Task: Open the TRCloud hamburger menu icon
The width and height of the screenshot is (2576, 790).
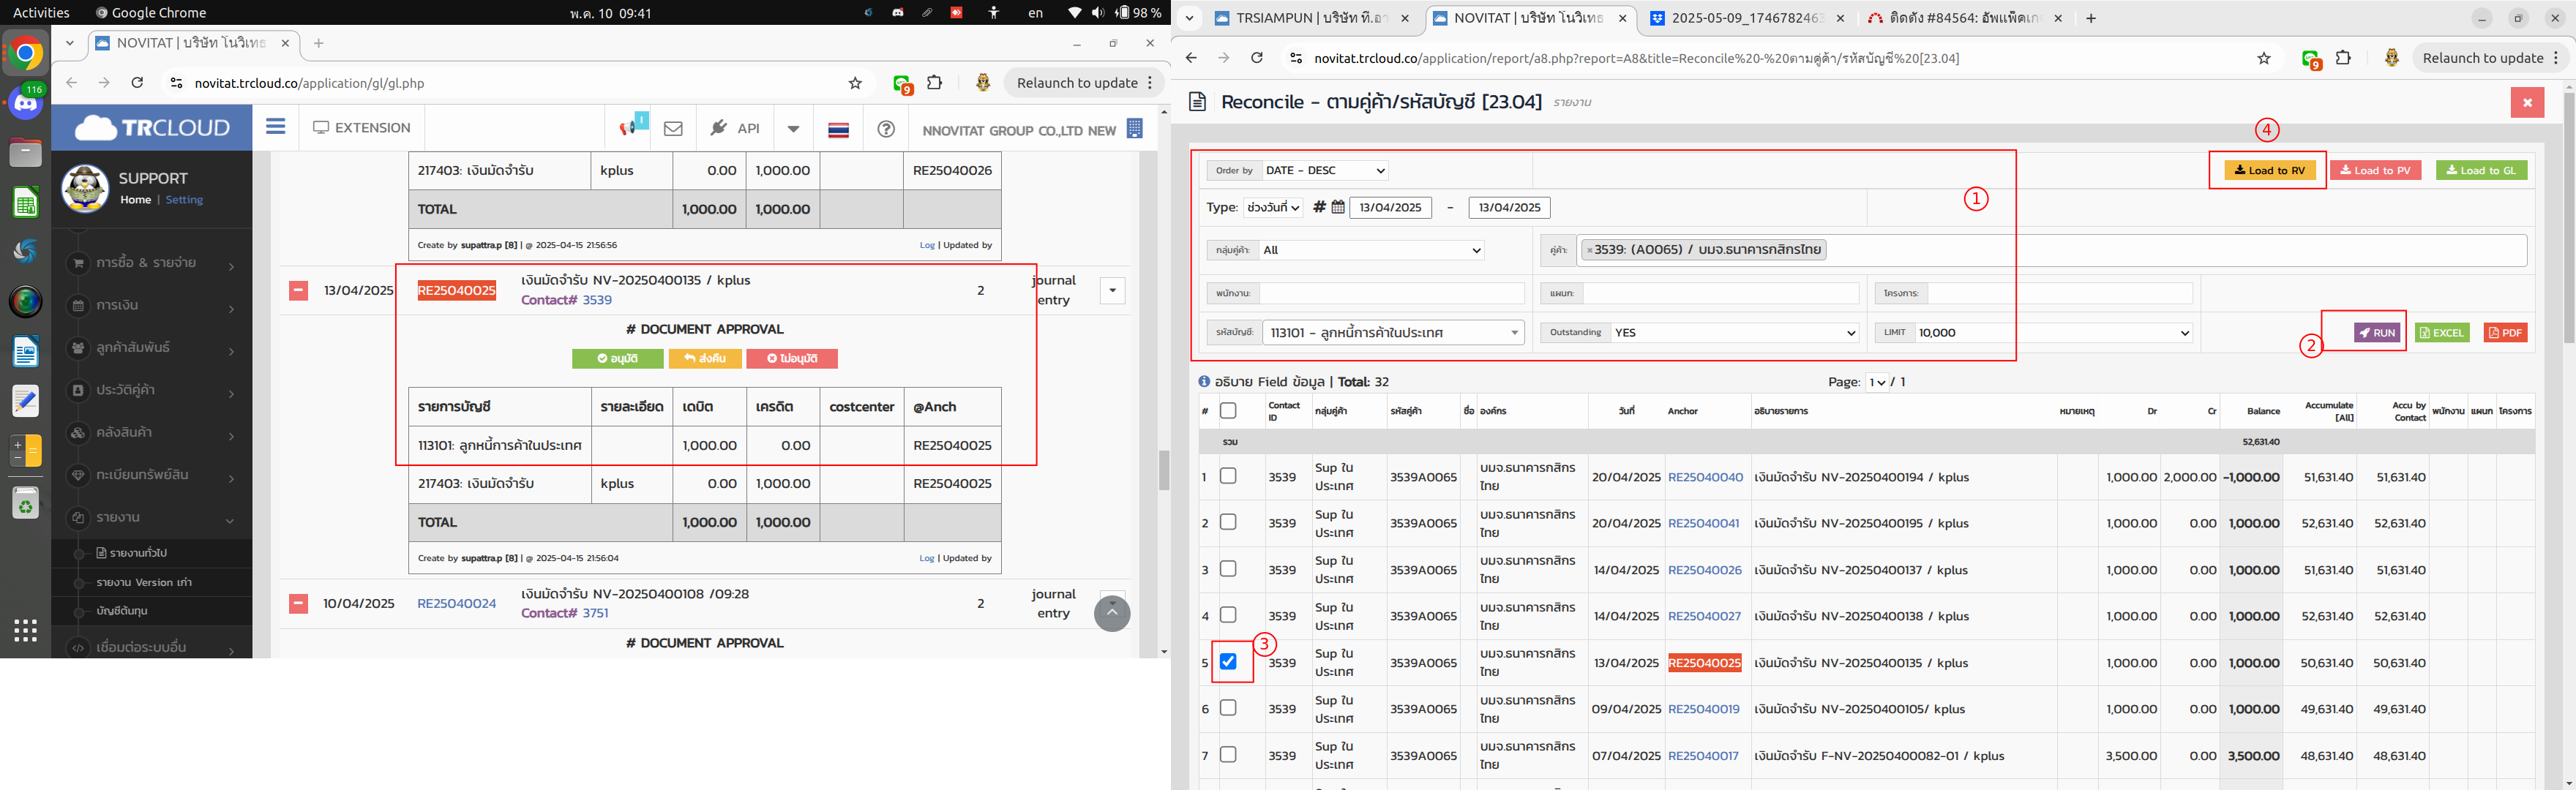Action: (x=275, y=127)
